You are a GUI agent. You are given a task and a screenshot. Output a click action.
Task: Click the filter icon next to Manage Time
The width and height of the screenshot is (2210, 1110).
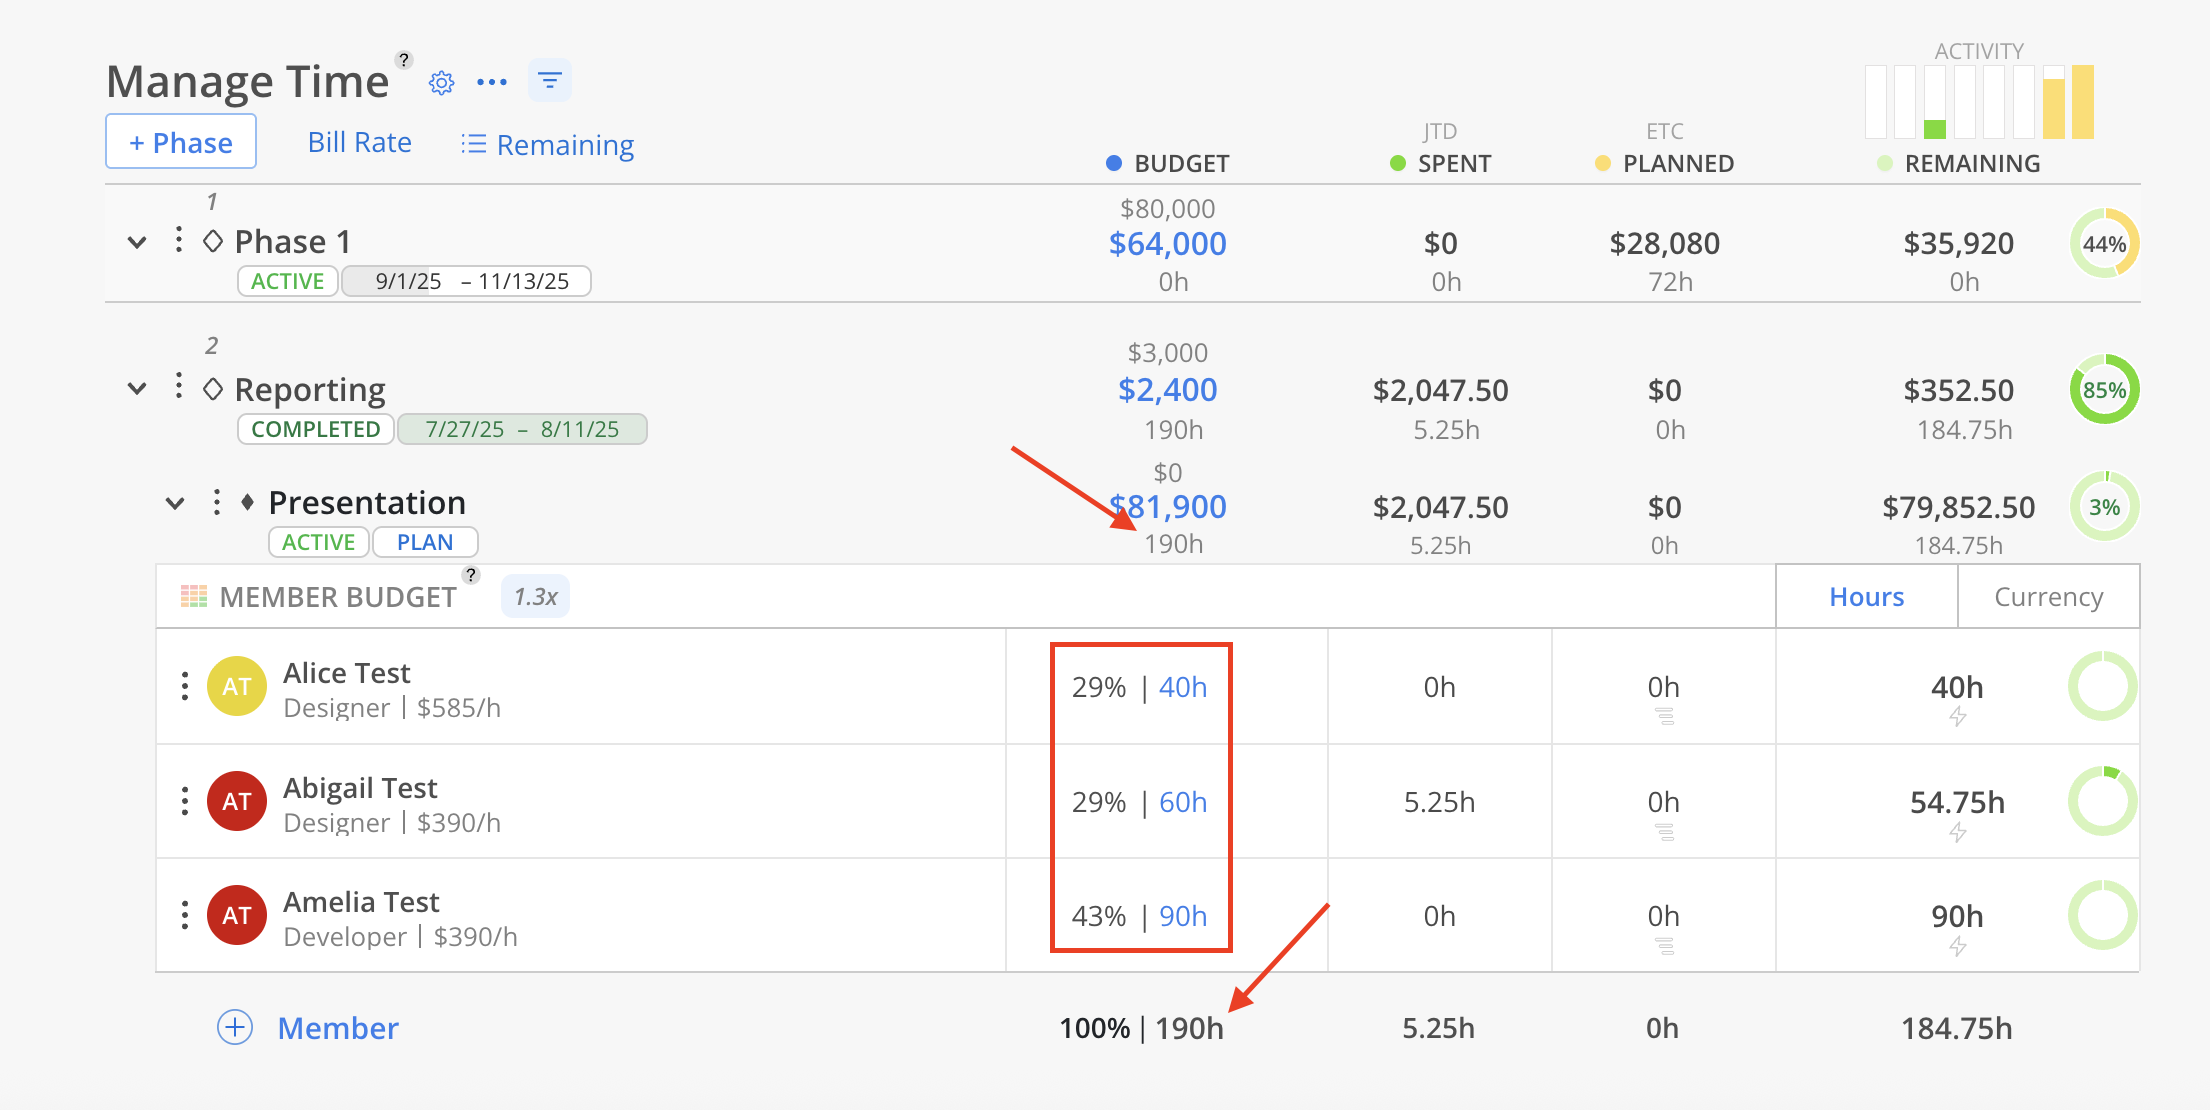(x=549, y=81)
